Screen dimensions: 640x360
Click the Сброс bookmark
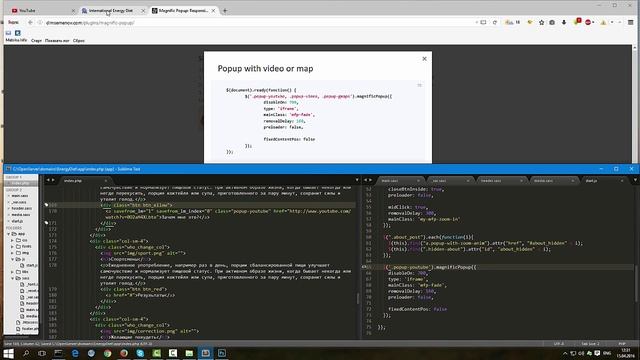coord(79,40)
